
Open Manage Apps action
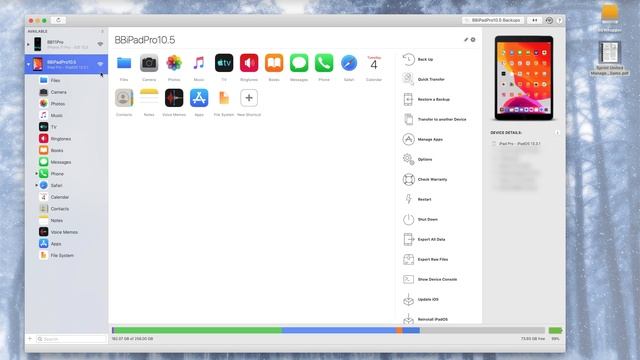[423, 139]
